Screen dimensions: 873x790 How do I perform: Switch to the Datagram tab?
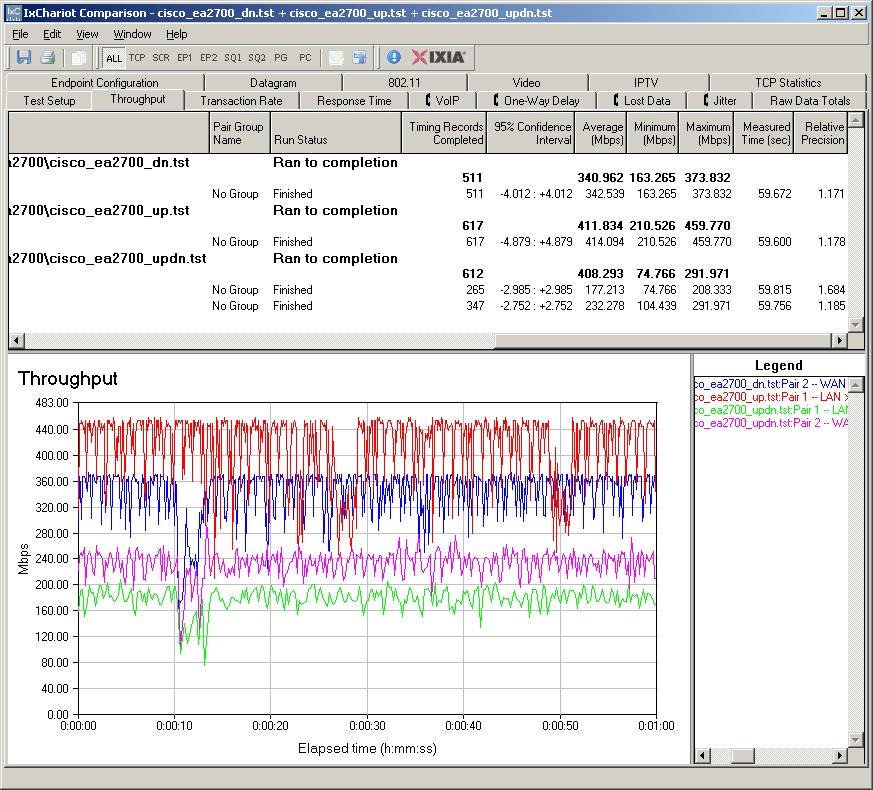273,82
